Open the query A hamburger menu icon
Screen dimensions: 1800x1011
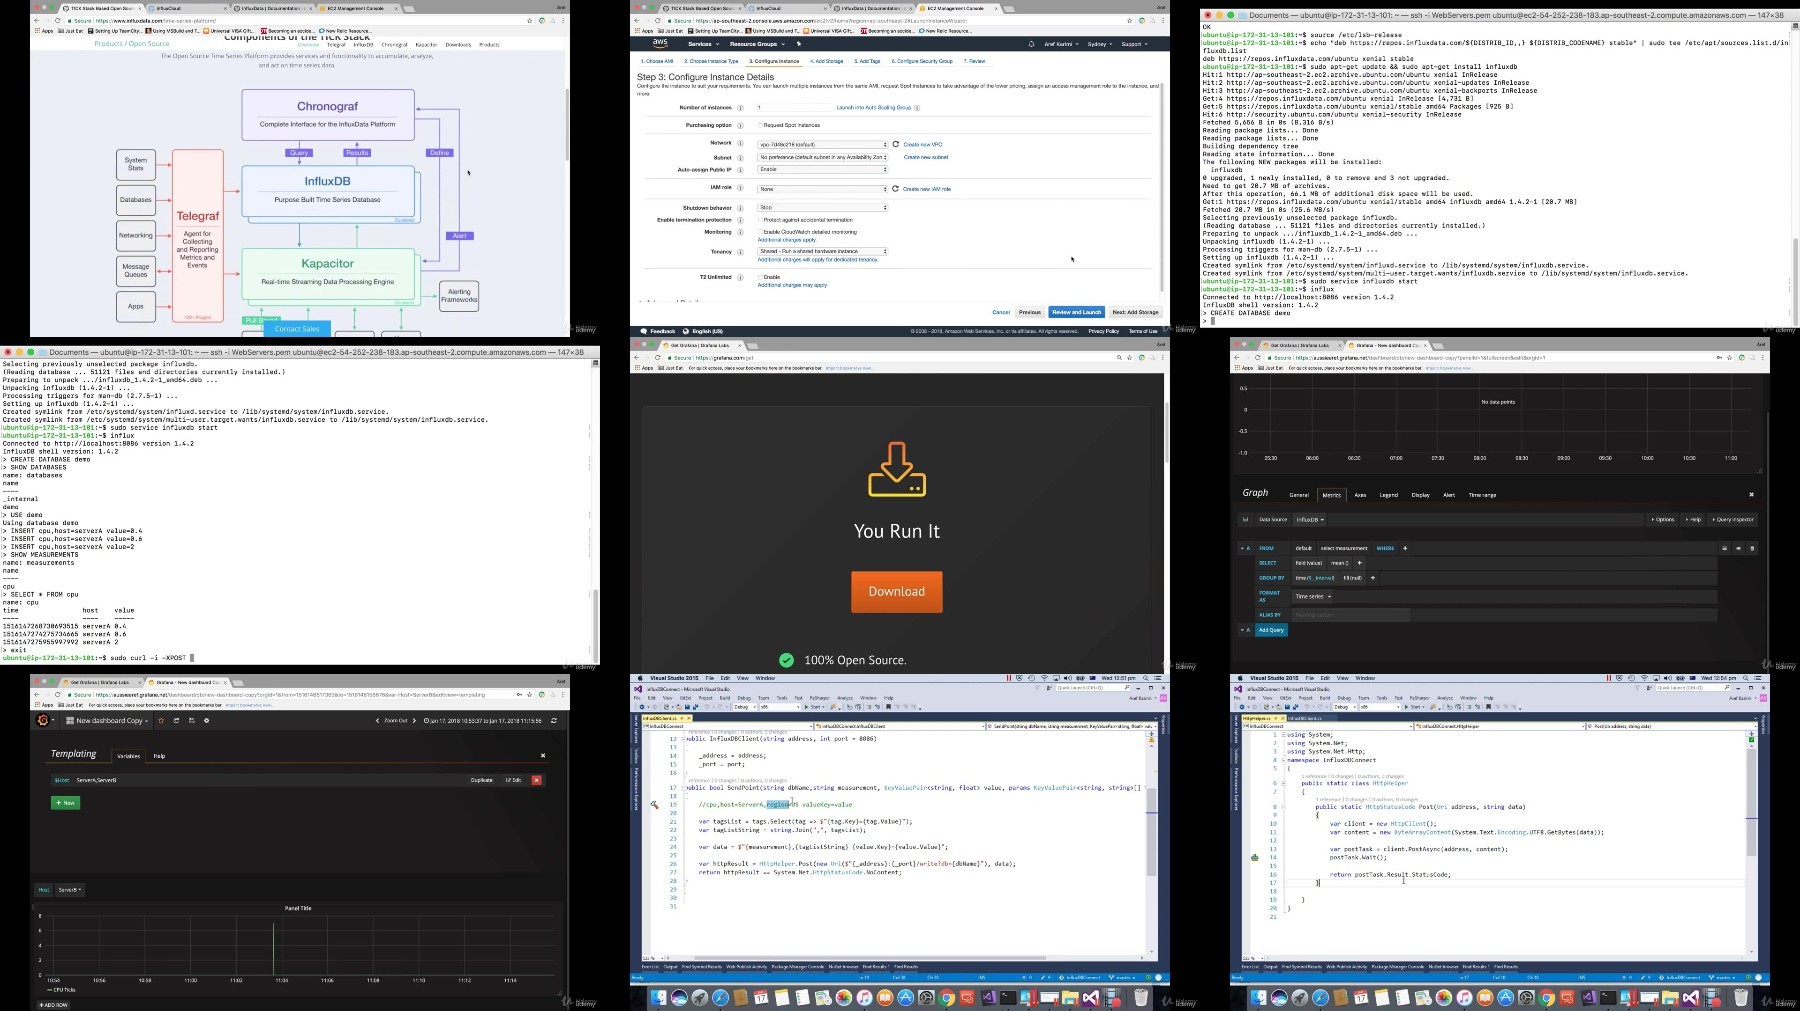point(1724,548)
